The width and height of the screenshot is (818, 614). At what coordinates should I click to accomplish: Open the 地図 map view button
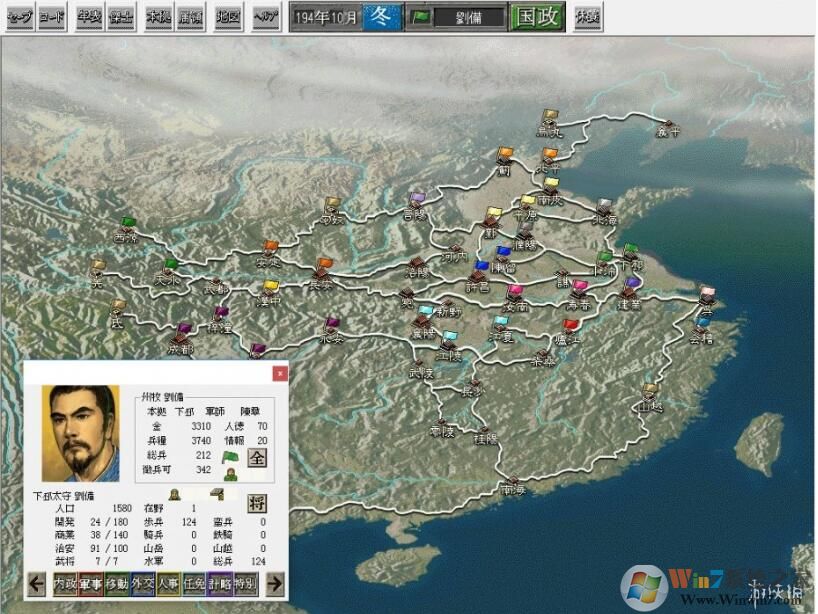click(x=229, y=17)
